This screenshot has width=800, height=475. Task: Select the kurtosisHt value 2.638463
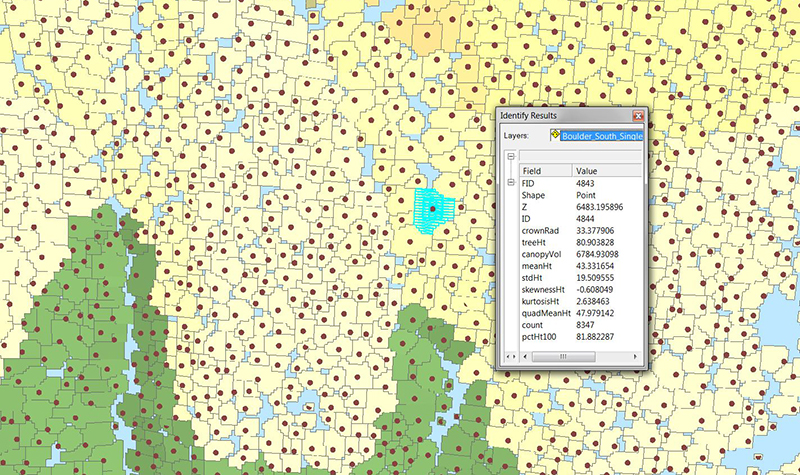[592, 301]
